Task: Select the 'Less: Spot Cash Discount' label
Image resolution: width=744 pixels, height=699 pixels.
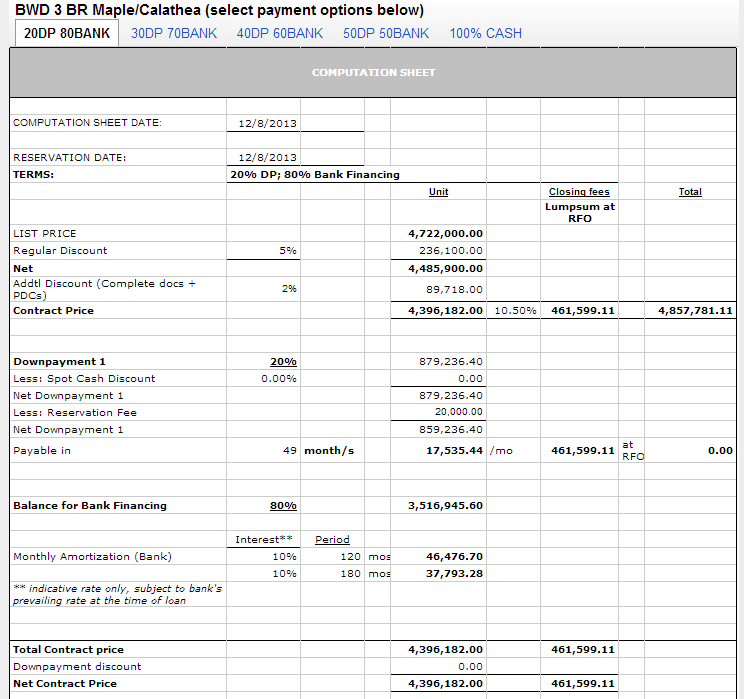Action: point(84,379)
